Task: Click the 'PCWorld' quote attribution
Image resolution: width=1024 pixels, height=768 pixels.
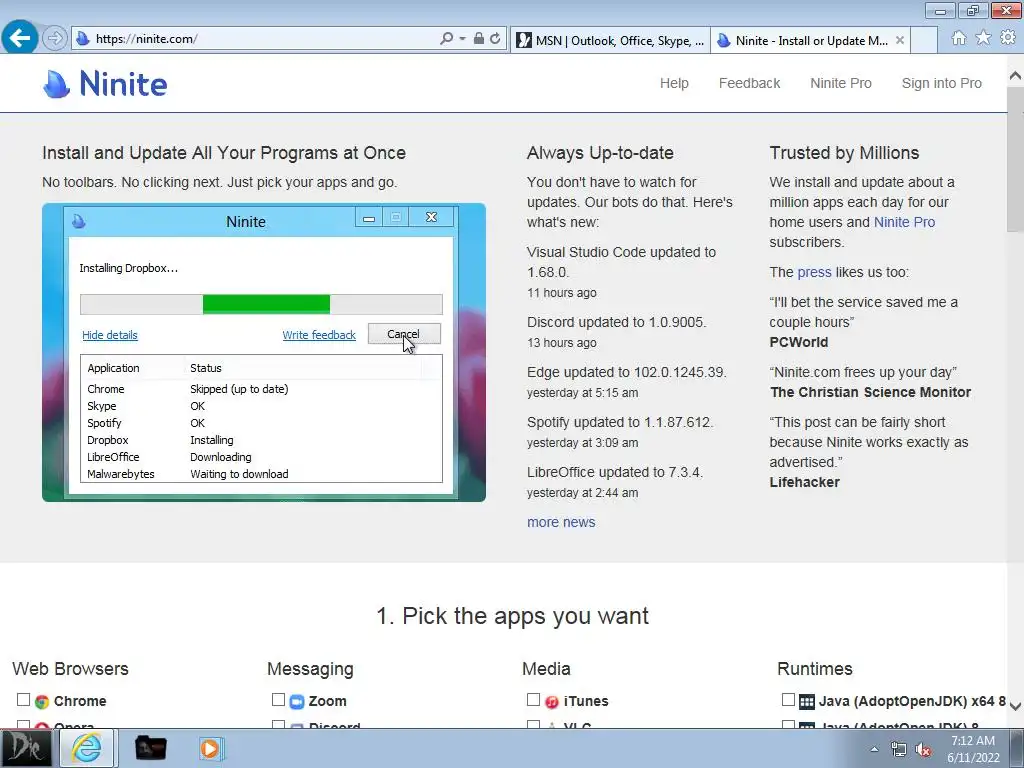Action: tap(799, 342)
